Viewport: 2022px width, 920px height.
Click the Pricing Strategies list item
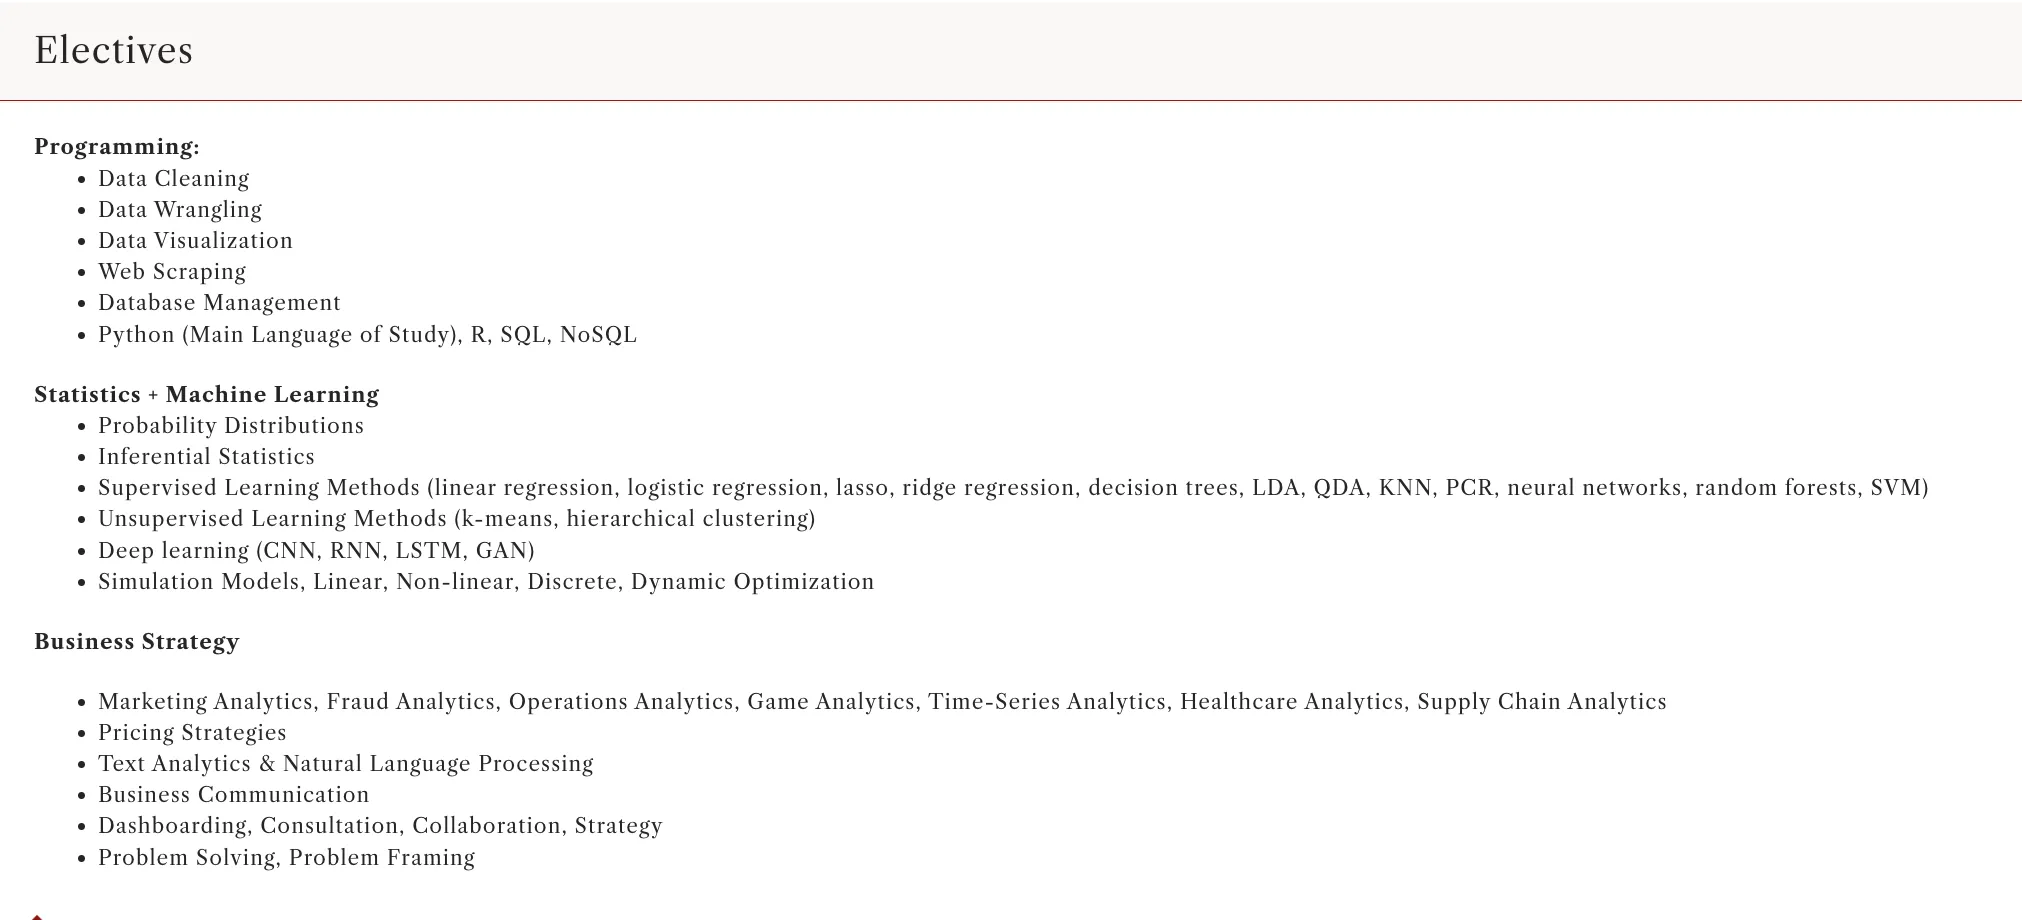pyautogui.click(x=192, y=733)
